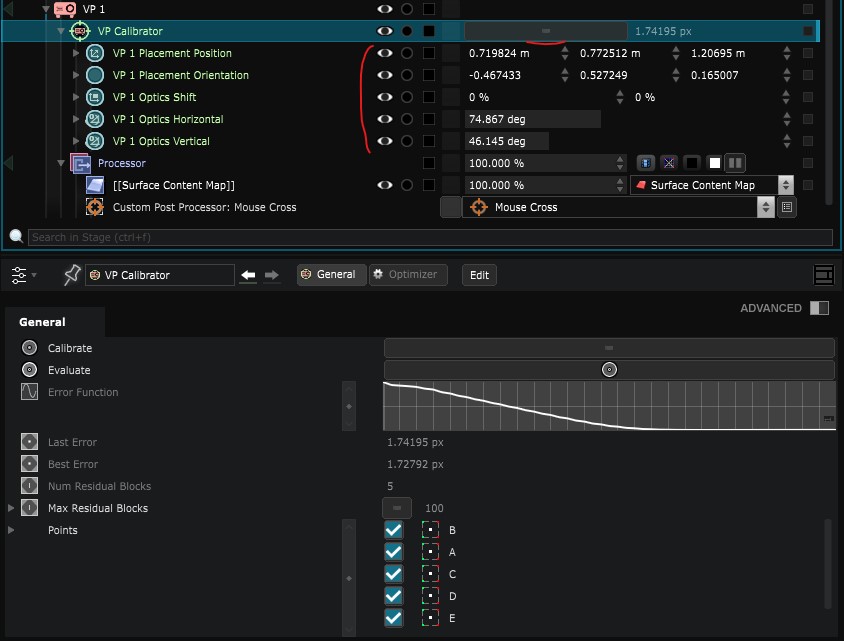This screenshot has width=844, height=641.
Task: Expand VP 1 Placement Position row
Action: (76, 53)
